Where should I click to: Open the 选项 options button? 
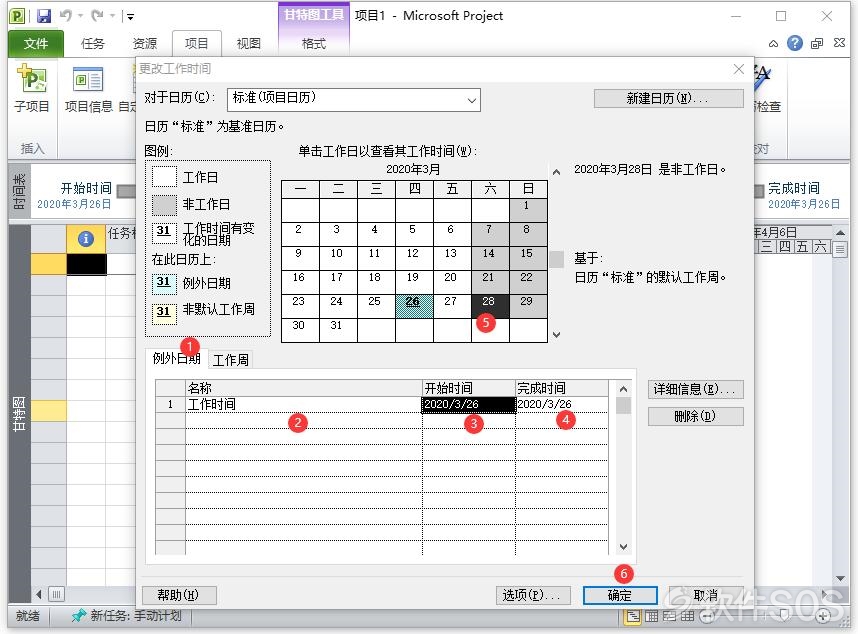(533, 595)
